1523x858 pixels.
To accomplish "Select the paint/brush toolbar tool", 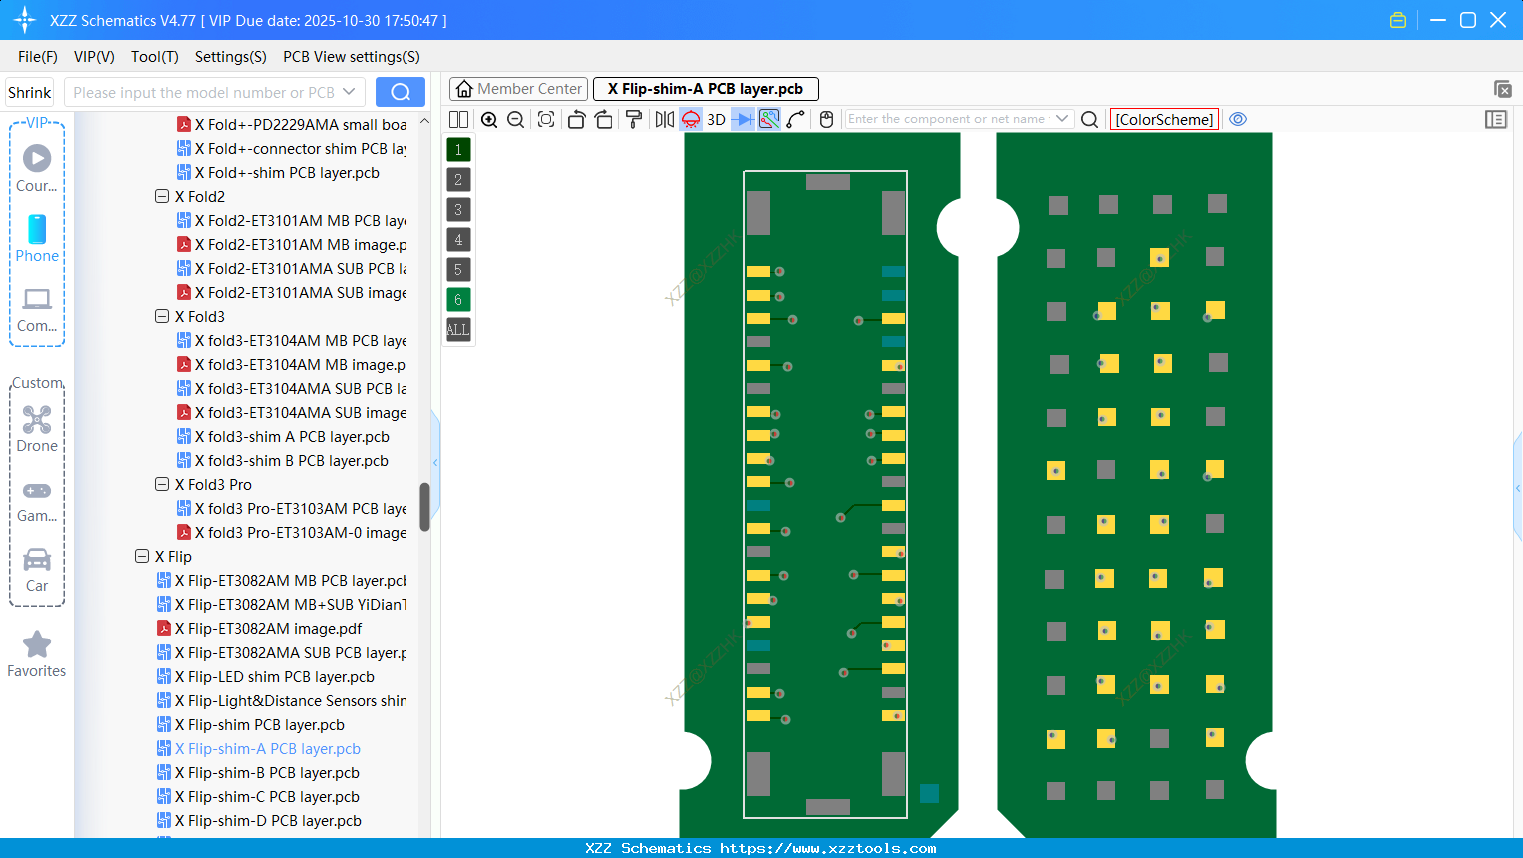I will [x=633, y=119].
